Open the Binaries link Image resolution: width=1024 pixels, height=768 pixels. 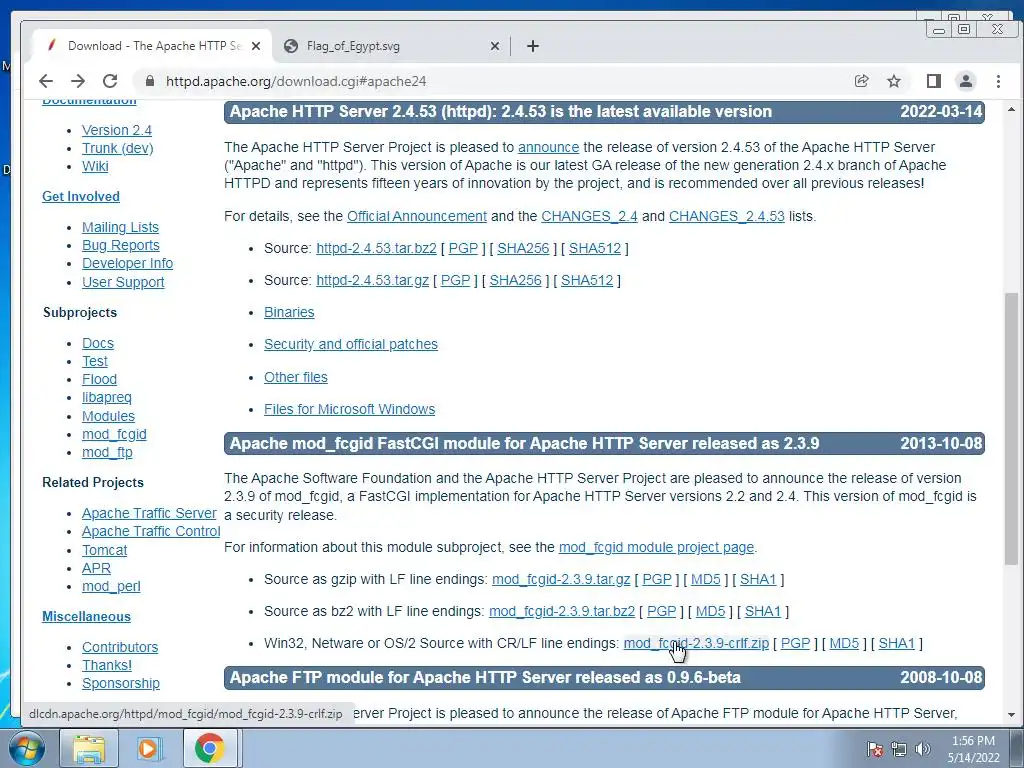coord(289,312)
